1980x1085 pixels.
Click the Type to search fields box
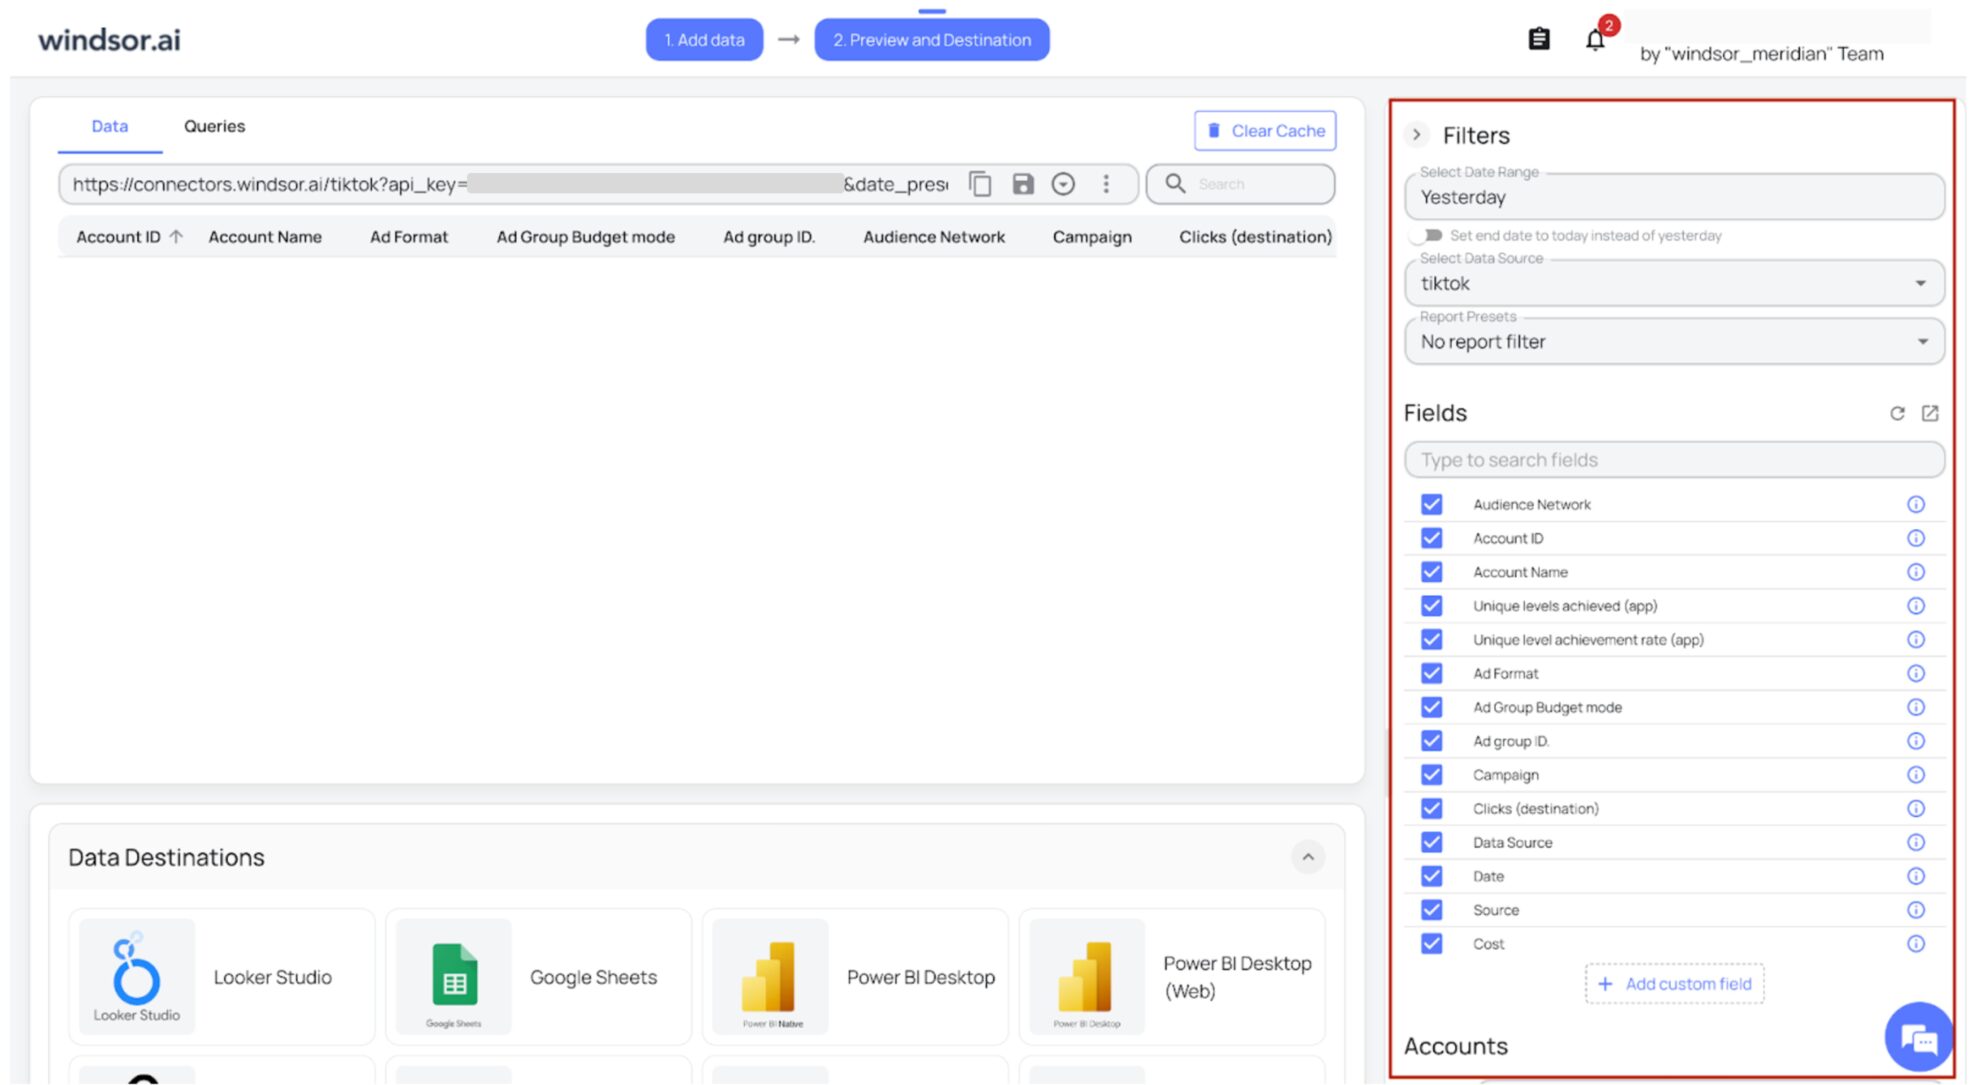(1674, 460)
